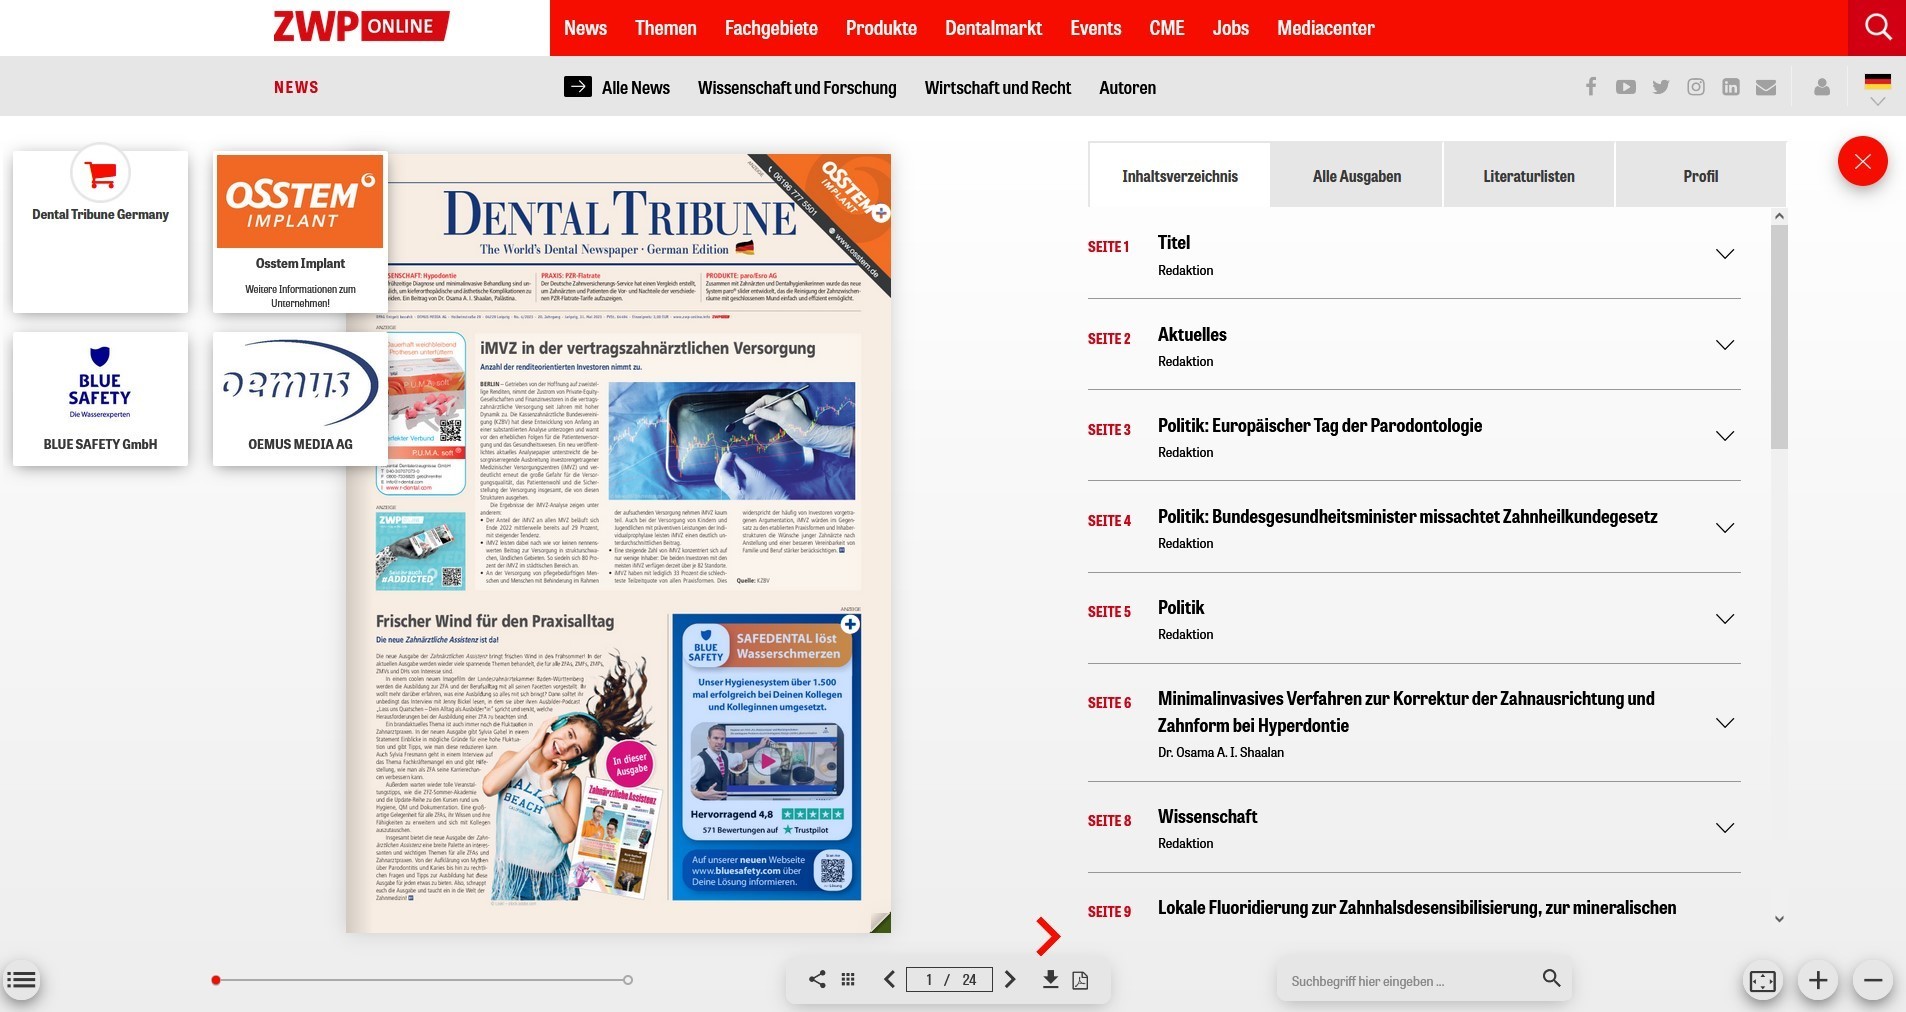
Task: Open Wissenschaft und Forschung link
Action: (x=797, y=88)
